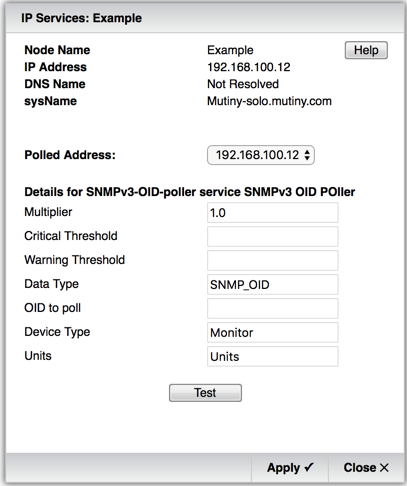Select the OID to poll label
This screenshot has height=486, width=407.
(x=53, y=308)
